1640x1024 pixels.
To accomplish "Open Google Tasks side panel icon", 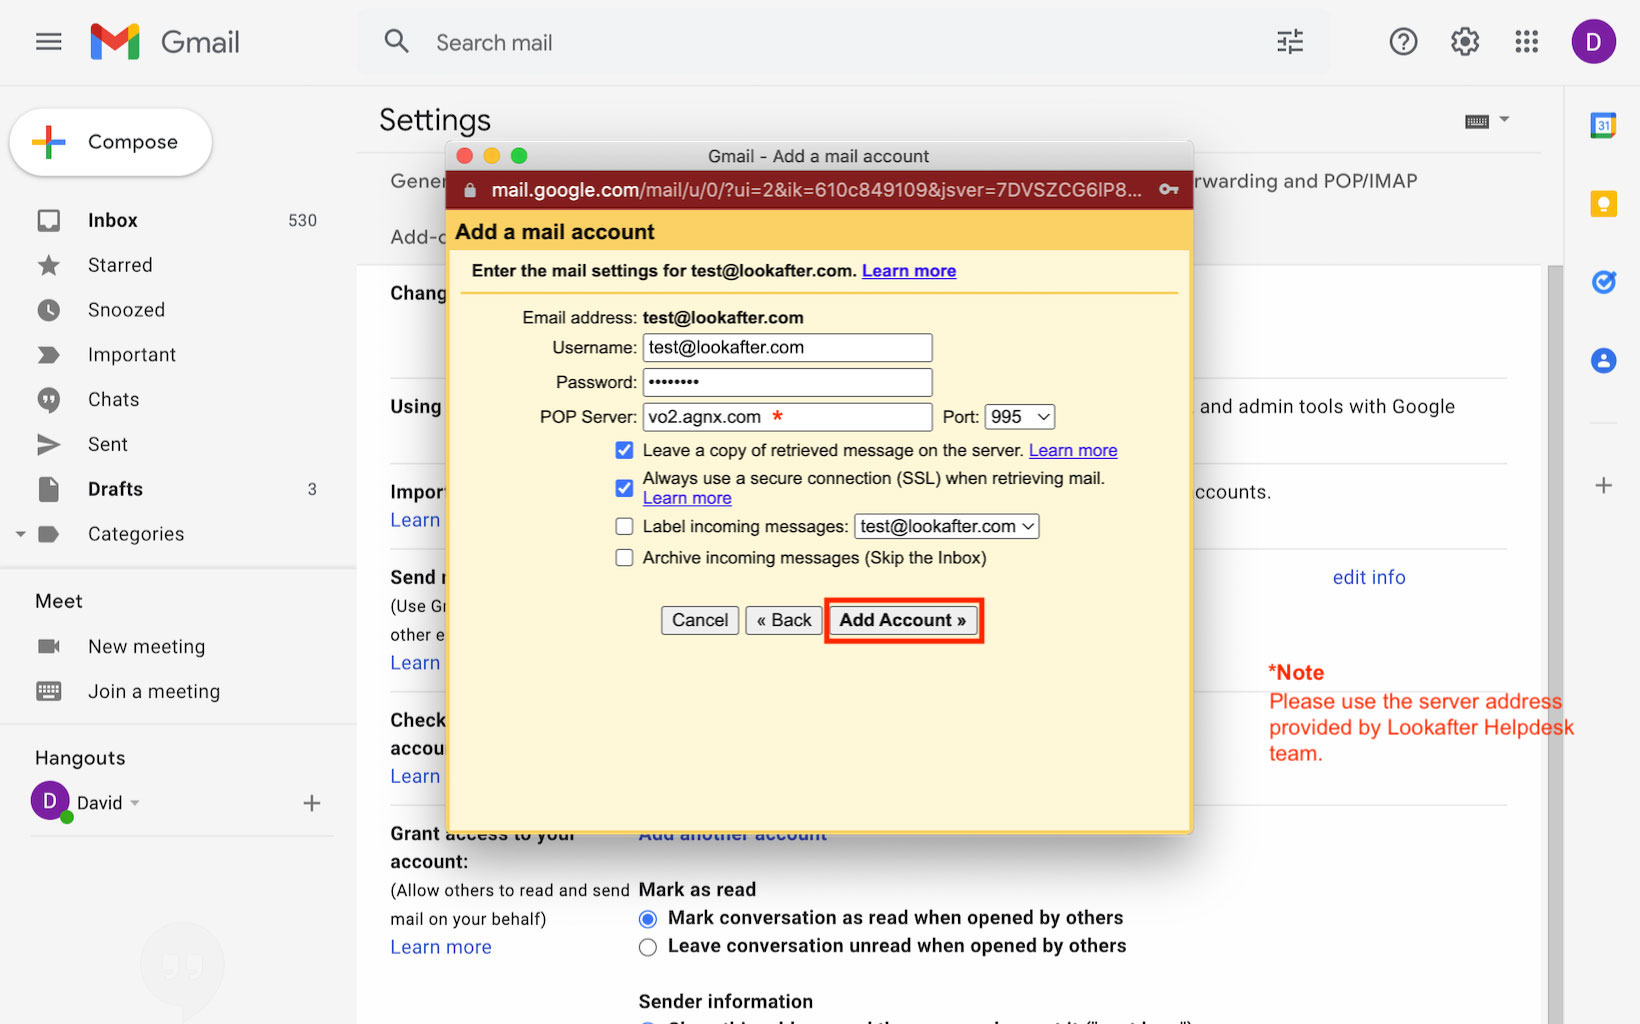I will click(1603, 282).
